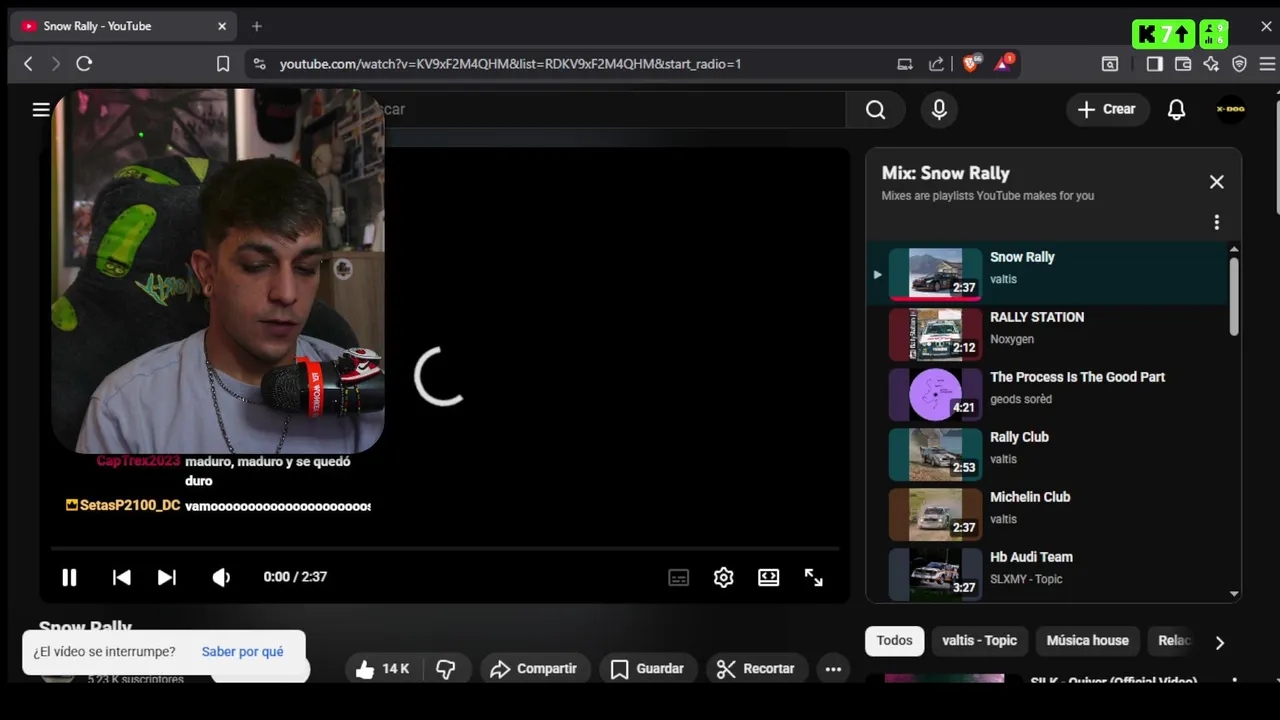Reload the page

pyautogui.click(x=84, y=64)
